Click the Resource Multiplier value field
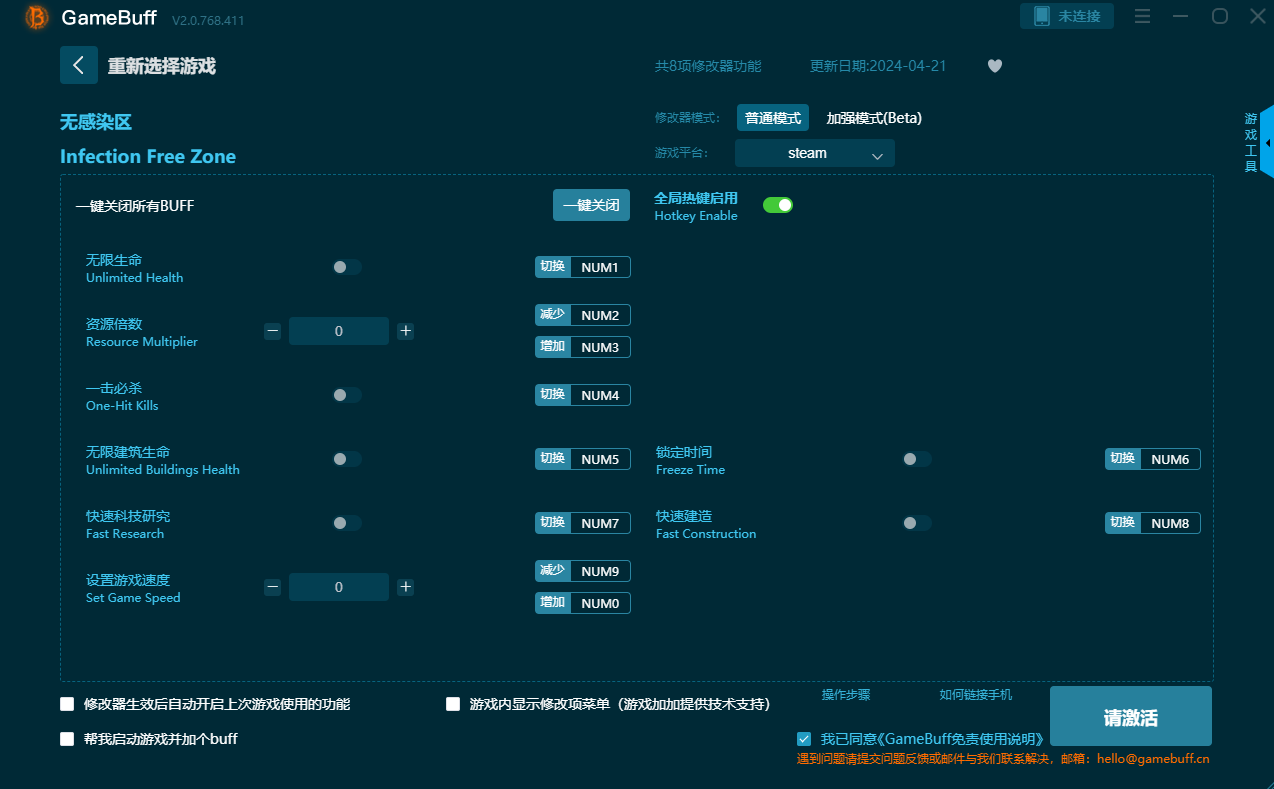The height and width of the screenshot is (789, 1274). click(339, 331)
